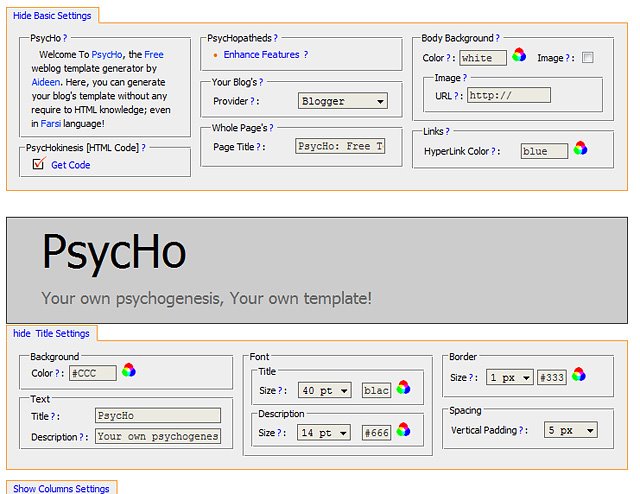Open the Description font Size 14 pt dropdown
640x494 pixels.
[x=324, y=432]
